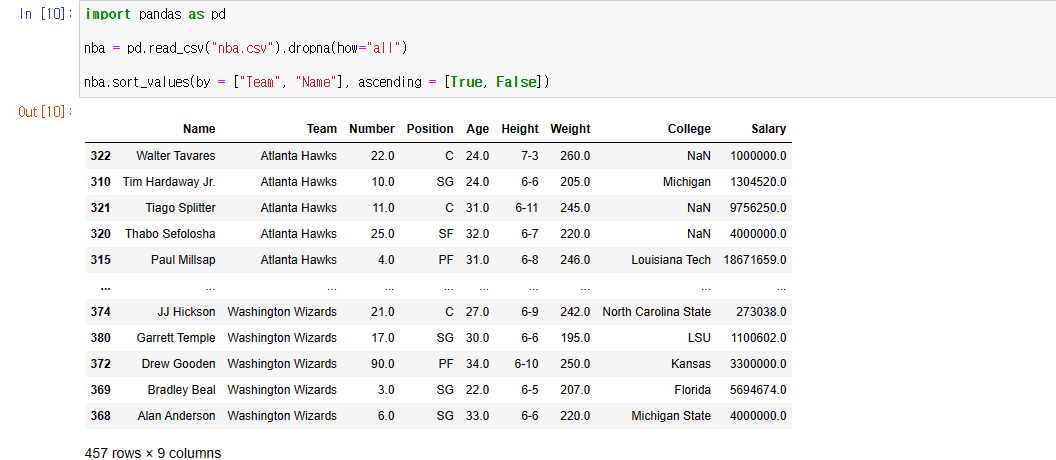Click row index 322
Image resolution: width=1056 pixels, height=460 pixels.
click(100, 156)
